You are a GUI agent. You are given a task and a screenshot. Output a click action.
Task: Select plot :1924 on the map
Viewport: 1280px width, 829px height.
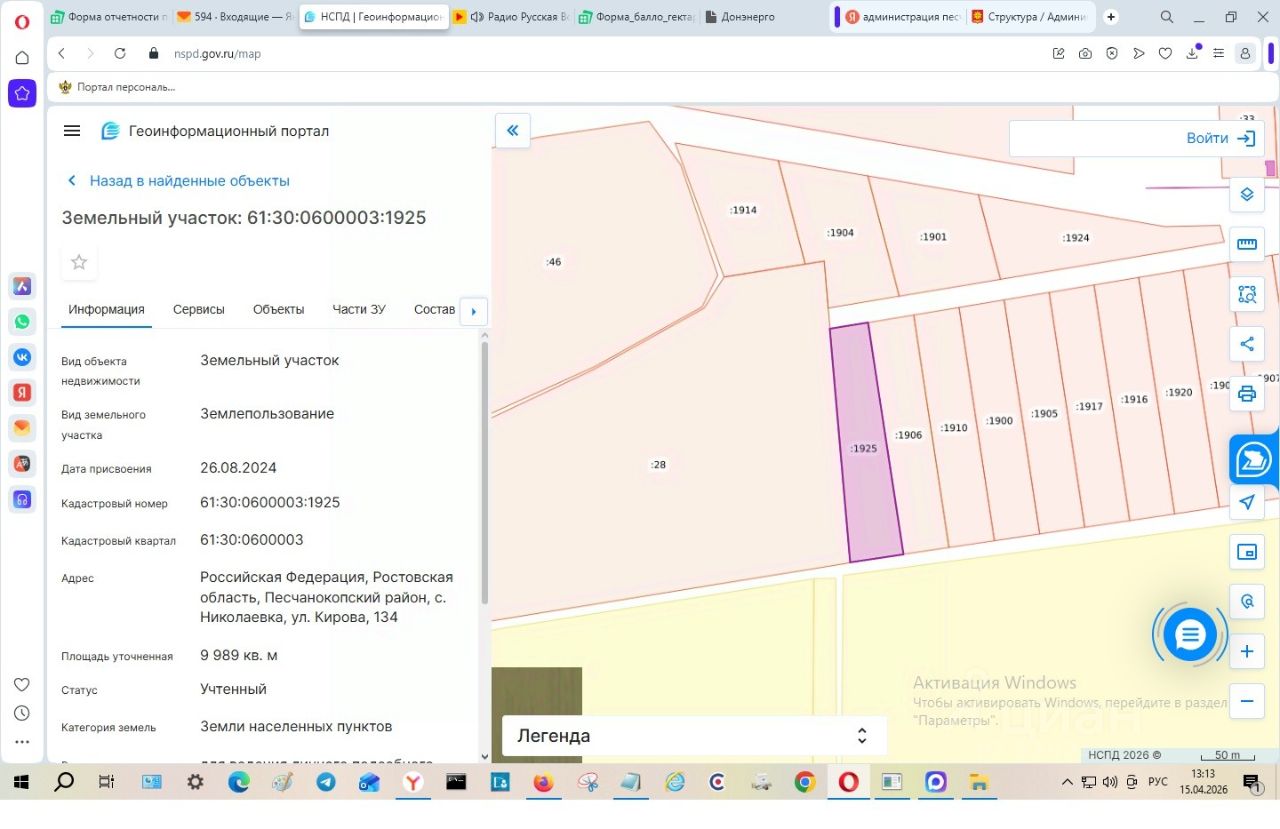coord(1075,238)
